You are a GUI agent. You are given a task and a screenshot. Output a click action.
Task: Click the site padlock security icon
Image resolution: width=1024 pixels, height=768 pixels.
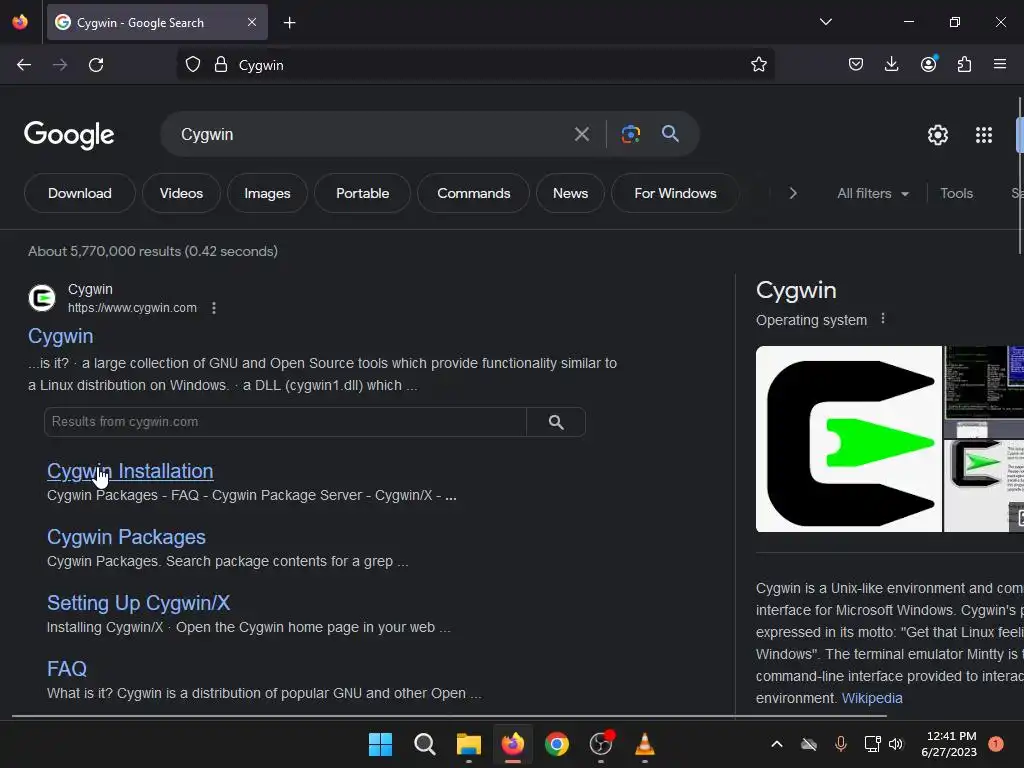(x=221, y=65)
